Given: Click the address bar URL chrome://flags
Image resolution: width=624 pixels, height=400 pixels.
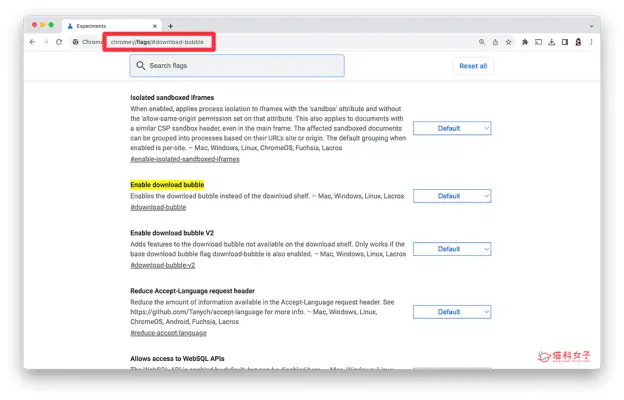Looking at the screenshot, I should tap(157, 42).
